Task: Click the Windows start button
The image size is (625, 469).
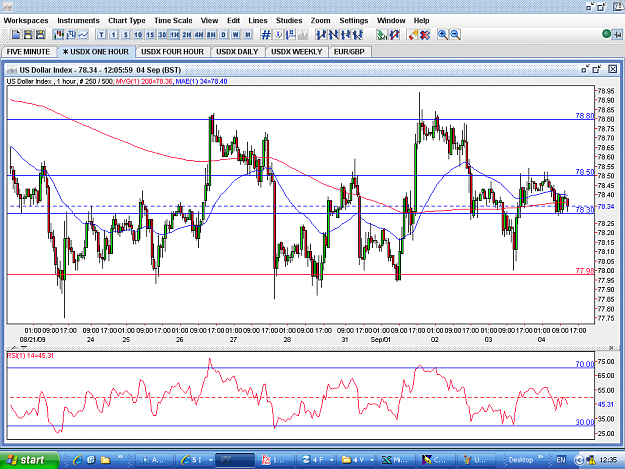Action: (29, 460)
